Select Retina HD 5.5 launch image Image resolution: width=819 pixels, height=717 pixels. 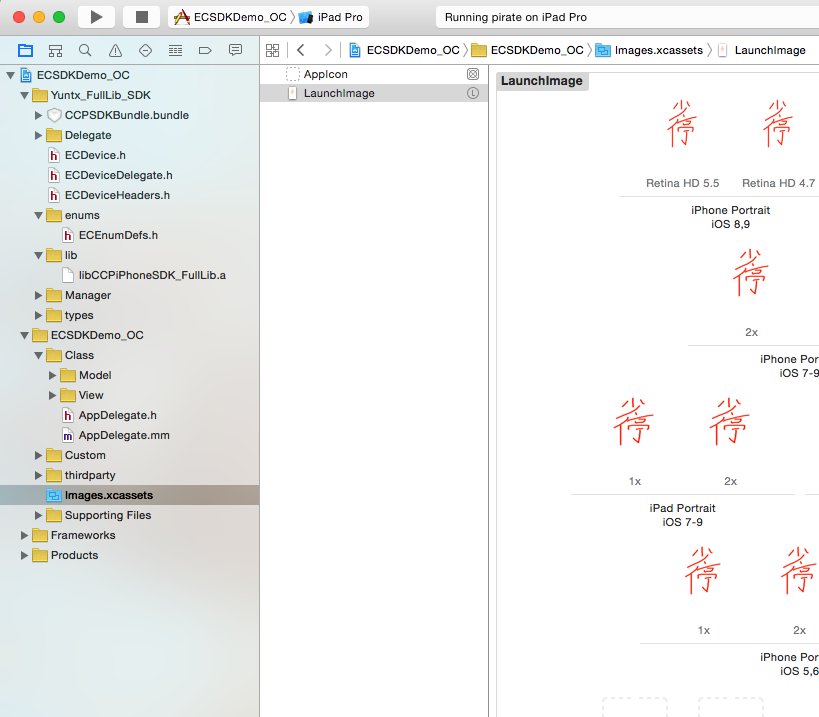pyautogui.click(x=682, y=124)
